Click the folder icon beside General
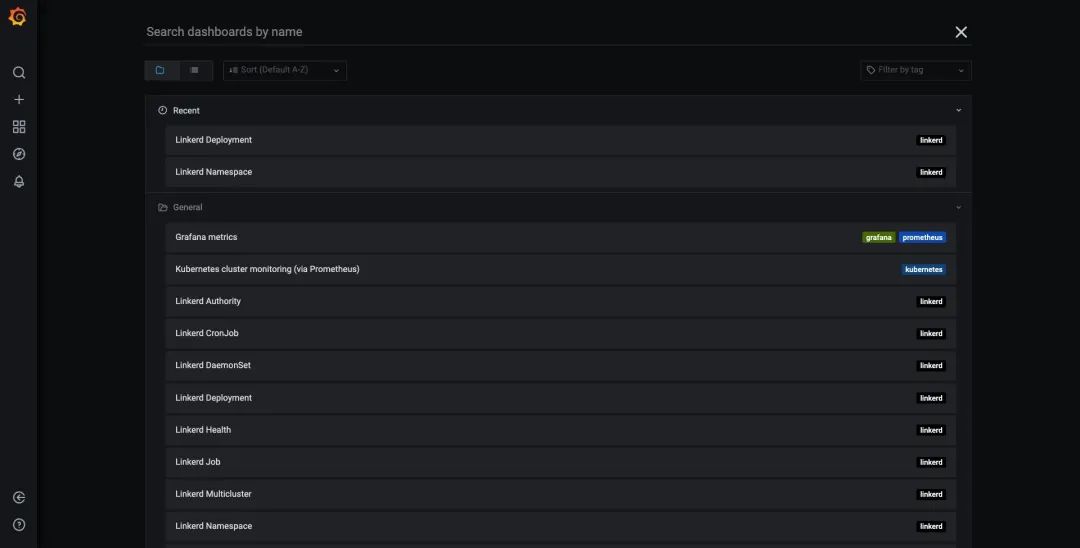 pos(163,207)
